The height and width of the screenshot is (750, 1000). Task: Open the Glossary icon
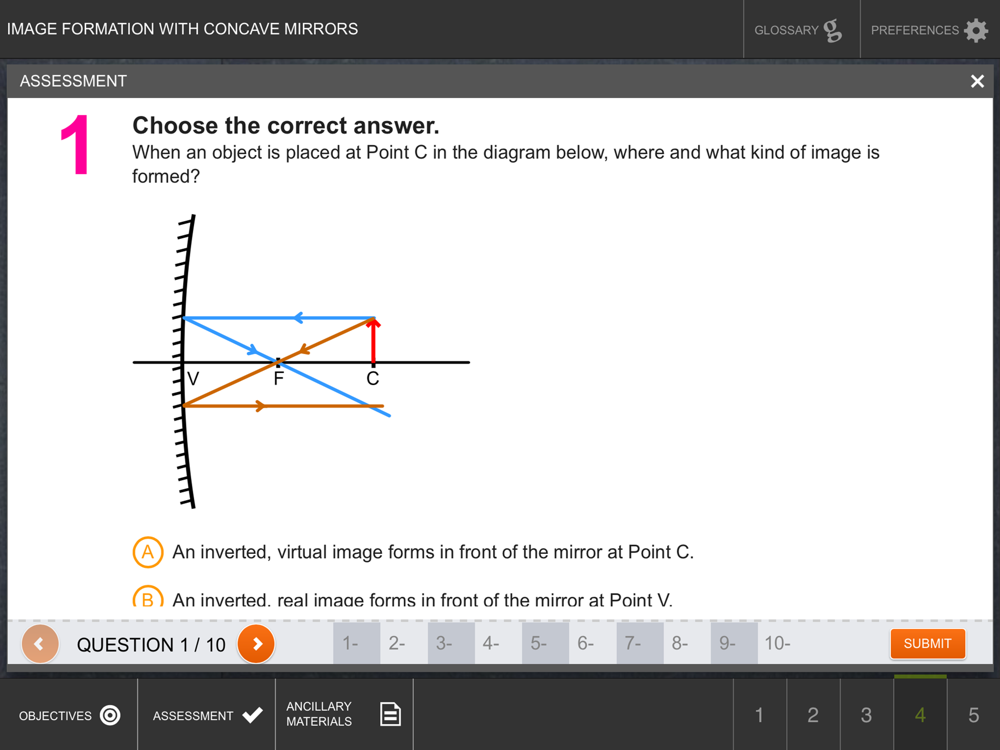[832, 30]
